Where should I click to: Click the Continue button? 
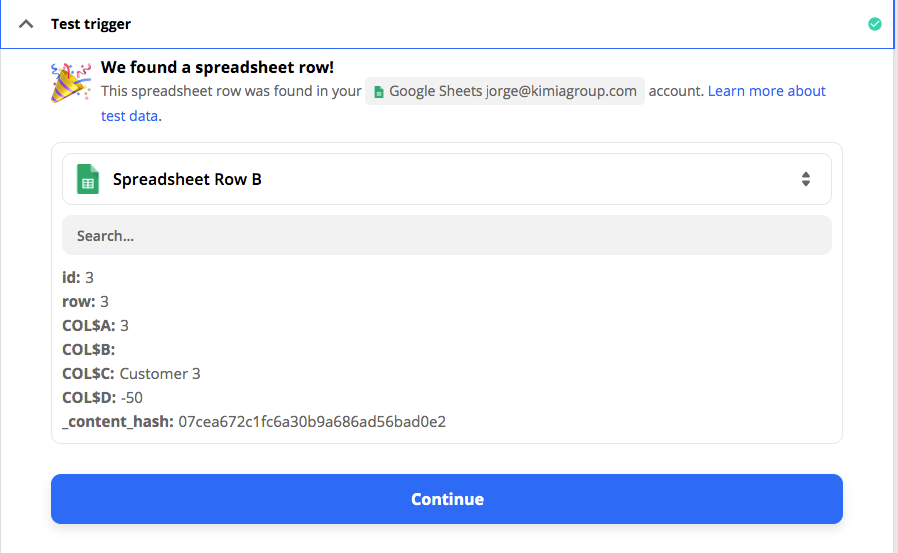(447, 499)
